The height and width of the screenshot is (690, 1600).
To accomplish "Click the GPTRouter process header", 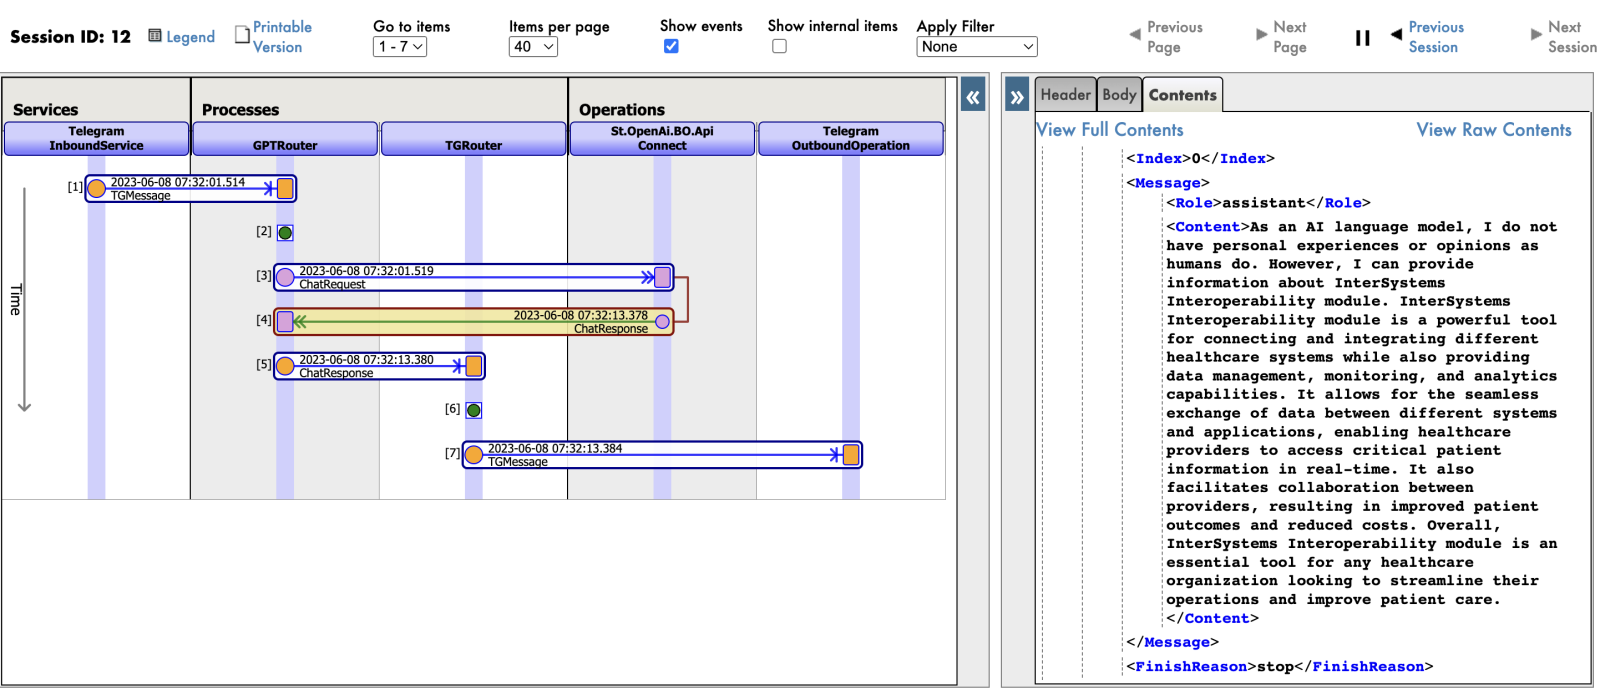I will tap(285, 139).
